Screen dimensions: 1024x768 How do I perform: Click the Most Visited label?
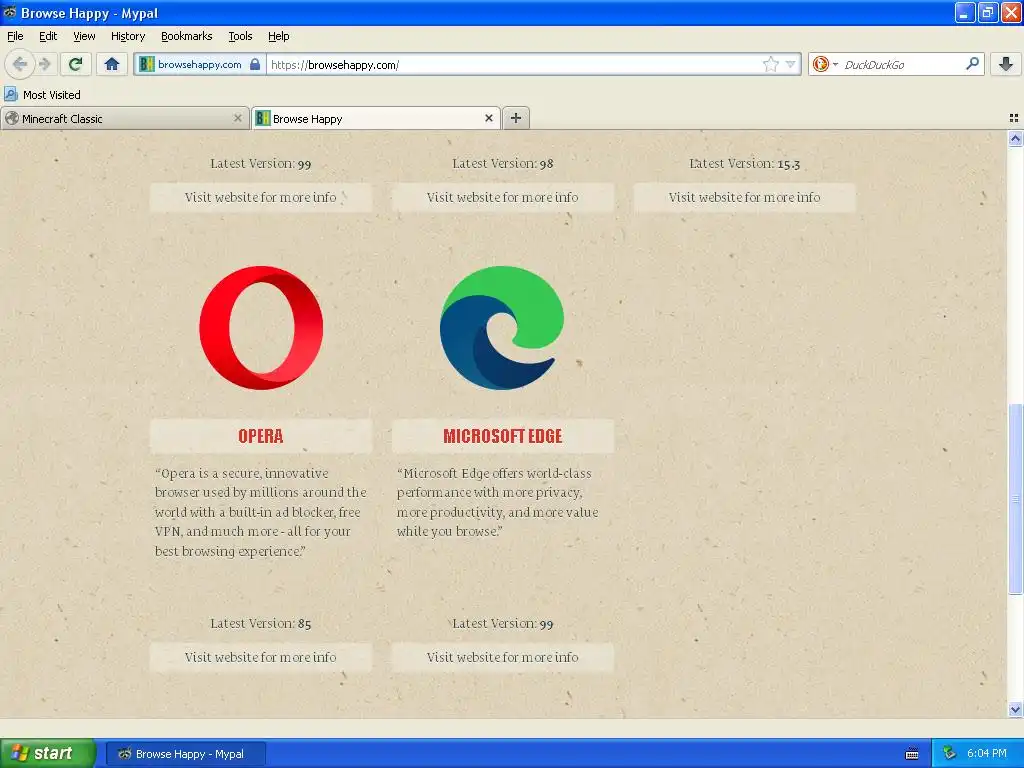[52, 95]
